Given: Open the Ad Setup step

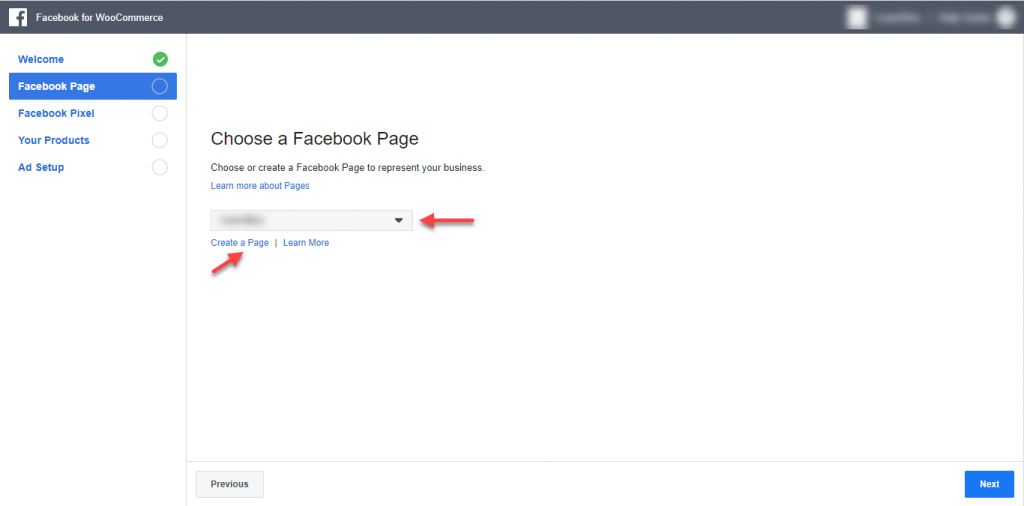Looking at the screenshot, I should click(x=41, y=167).
